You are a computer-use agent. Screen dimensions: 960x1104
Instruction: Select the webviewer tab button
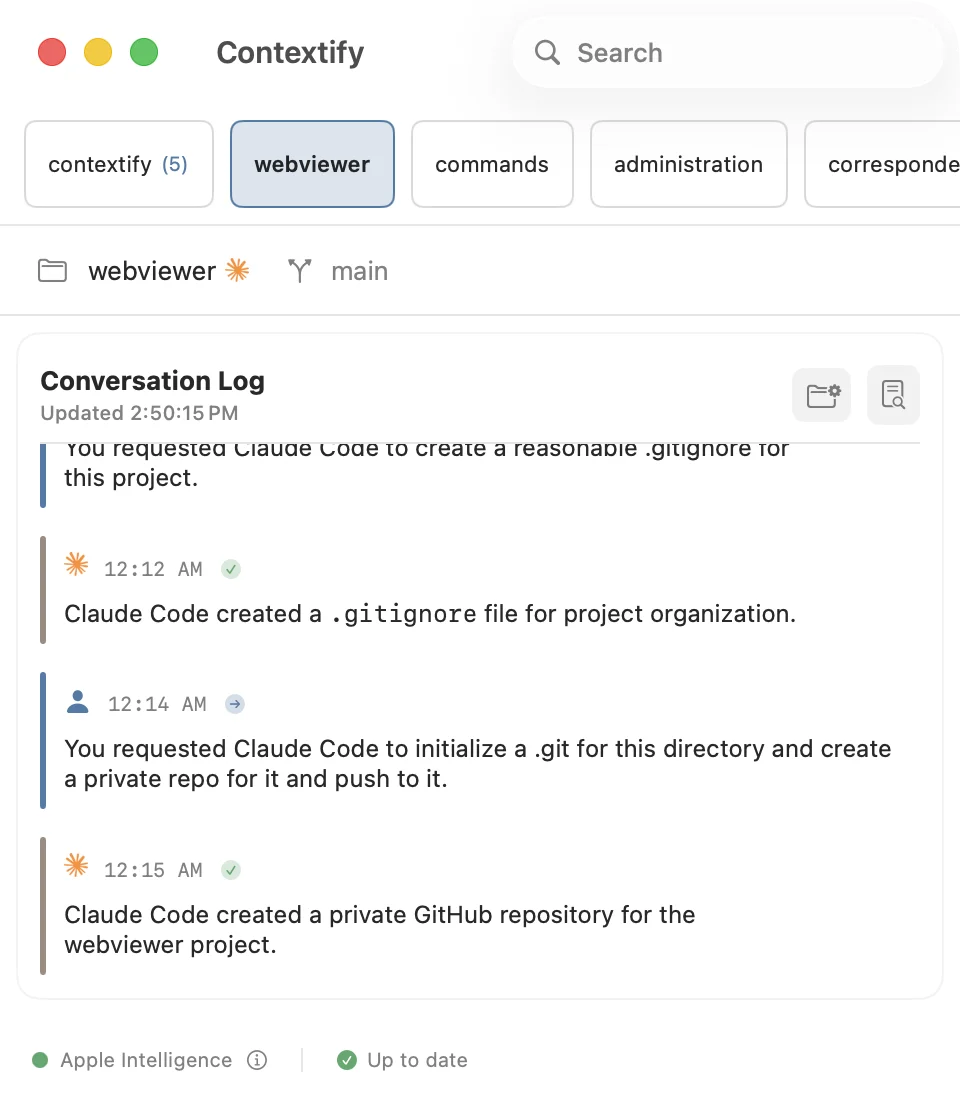(312, 163)
